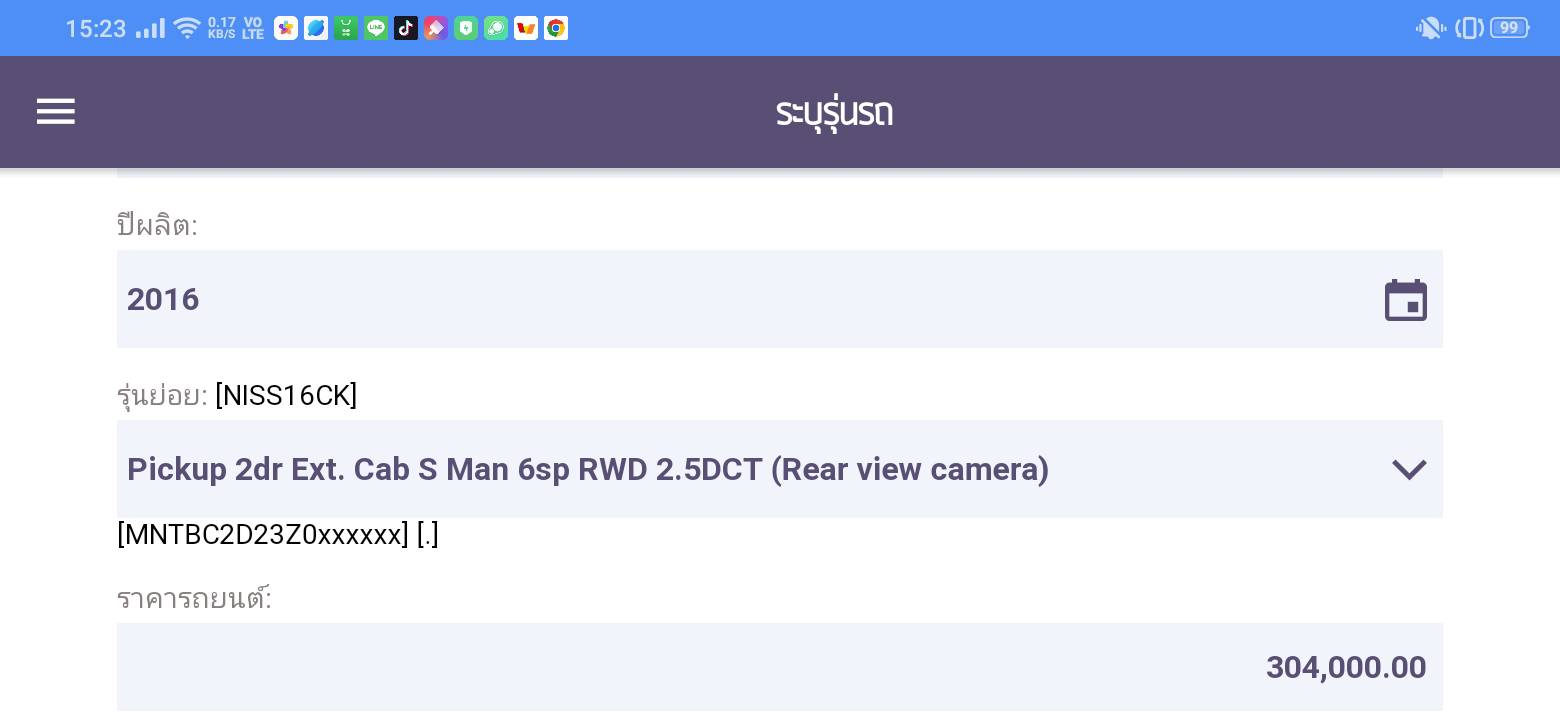Tap the photos pinwheel notification icon
Viewport: 1560px width, 720px height.
(x=286, y=28)
